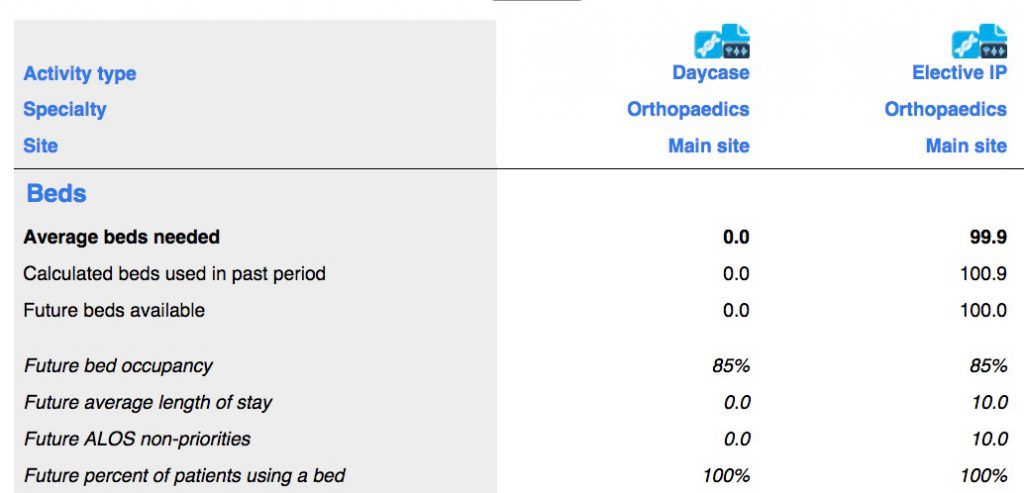Click the Elective IP column icon
The width and height of the screenshot is (1024, 493).
(979, 41)
